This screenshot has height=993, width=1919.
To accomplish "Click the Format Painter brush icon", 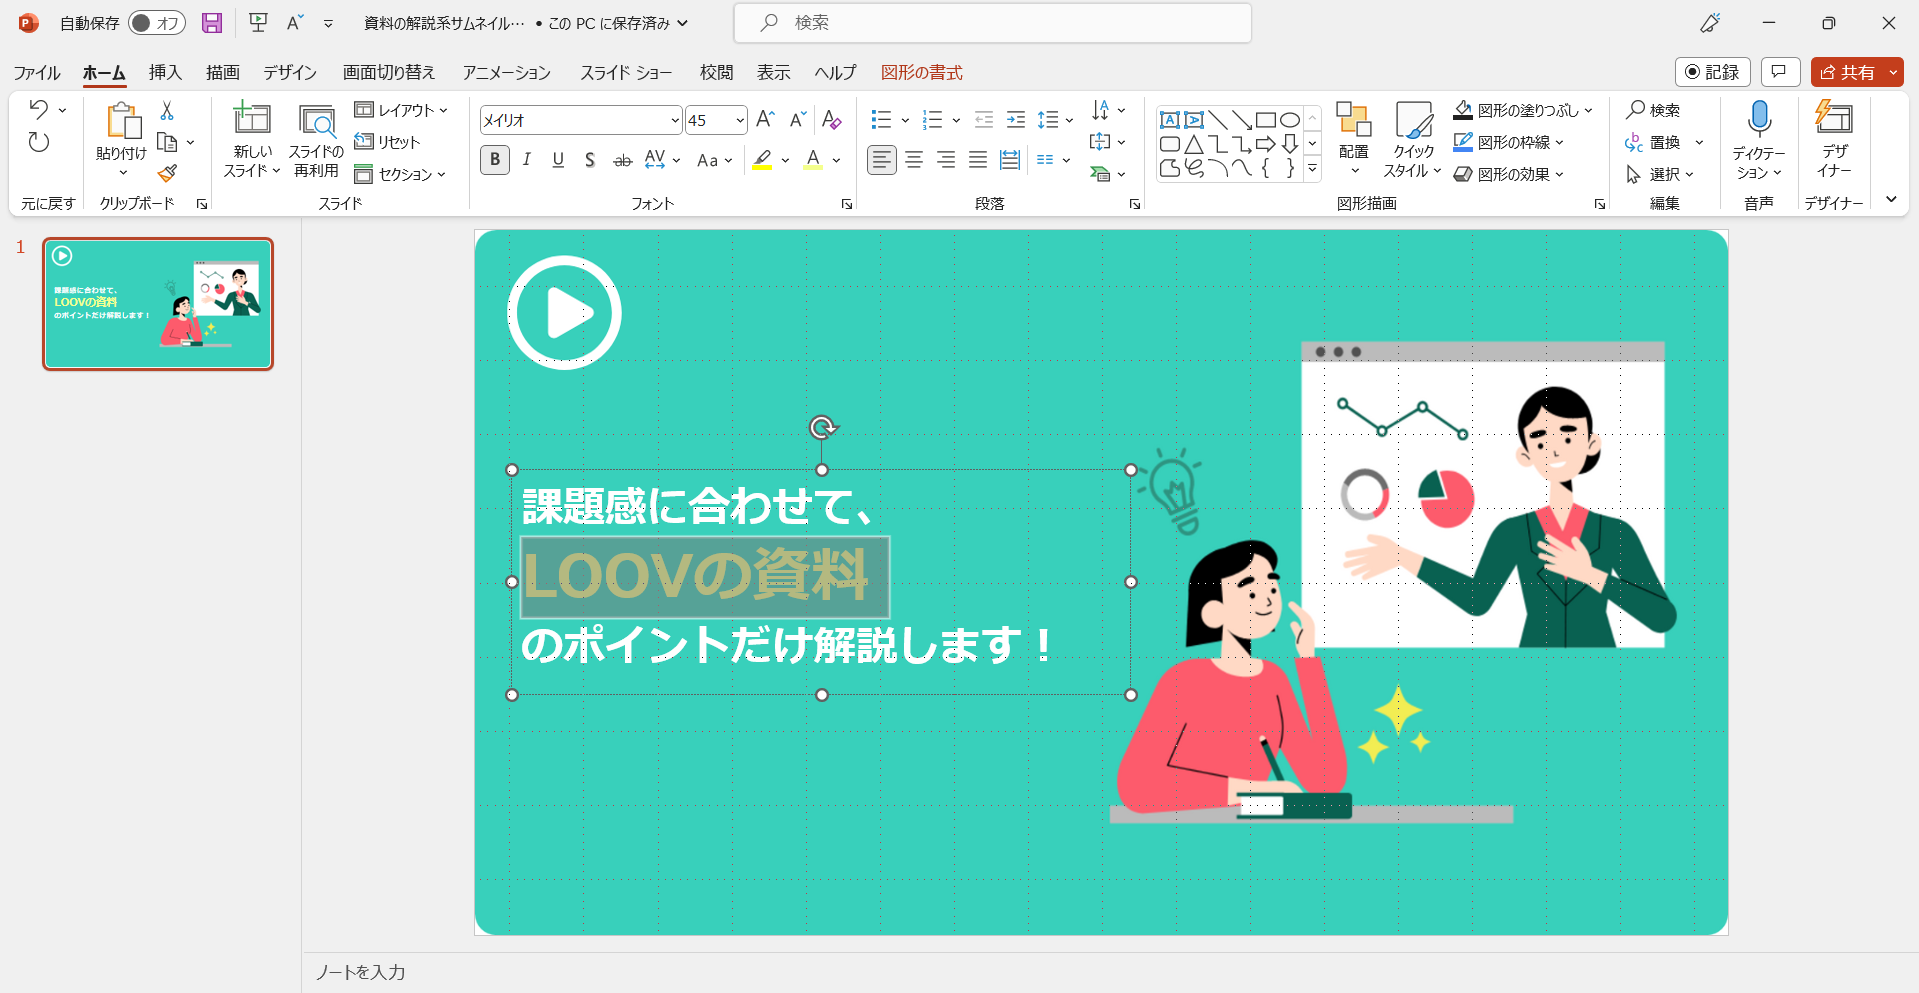I will [167, 174].
